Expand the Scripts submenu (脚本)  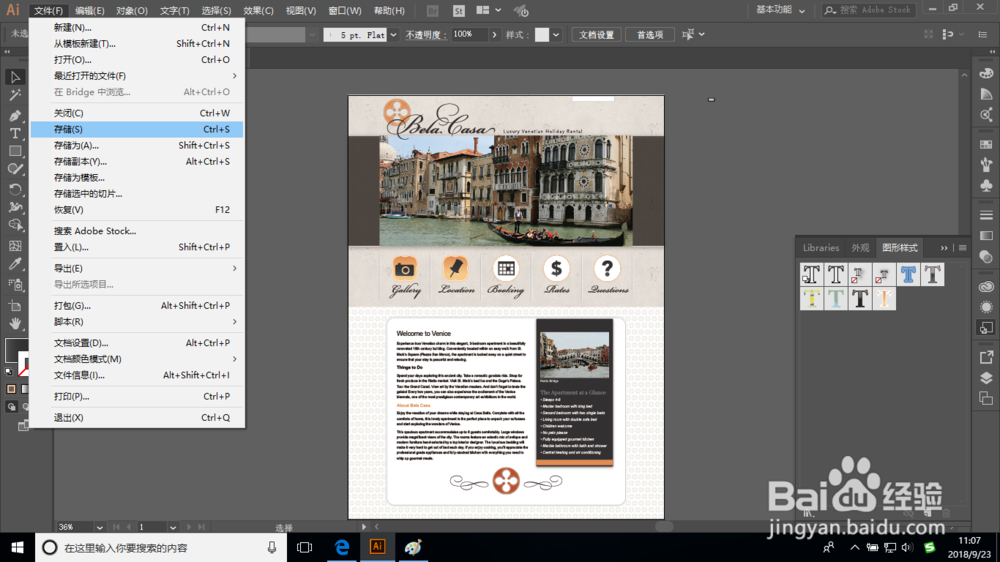137,322
